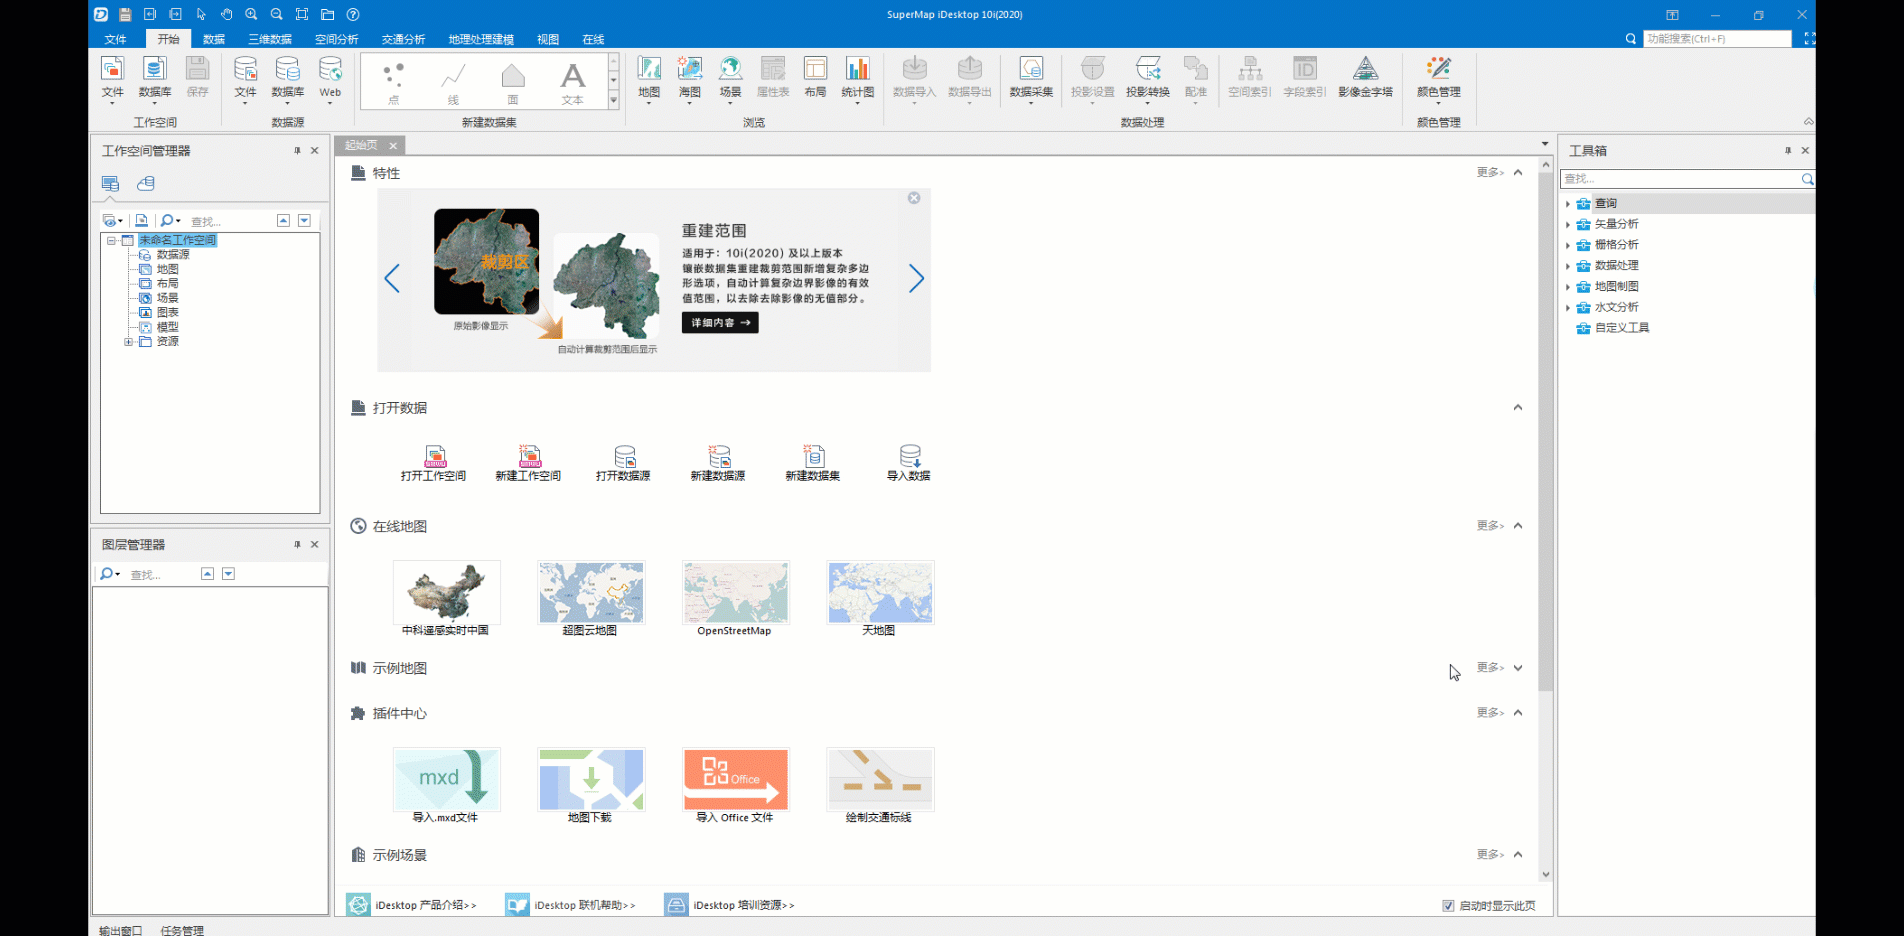Screen dimensions: 1904x936
Task: Open the 地理处理建模 ribbon tab
Action: [x=481, y=39]
